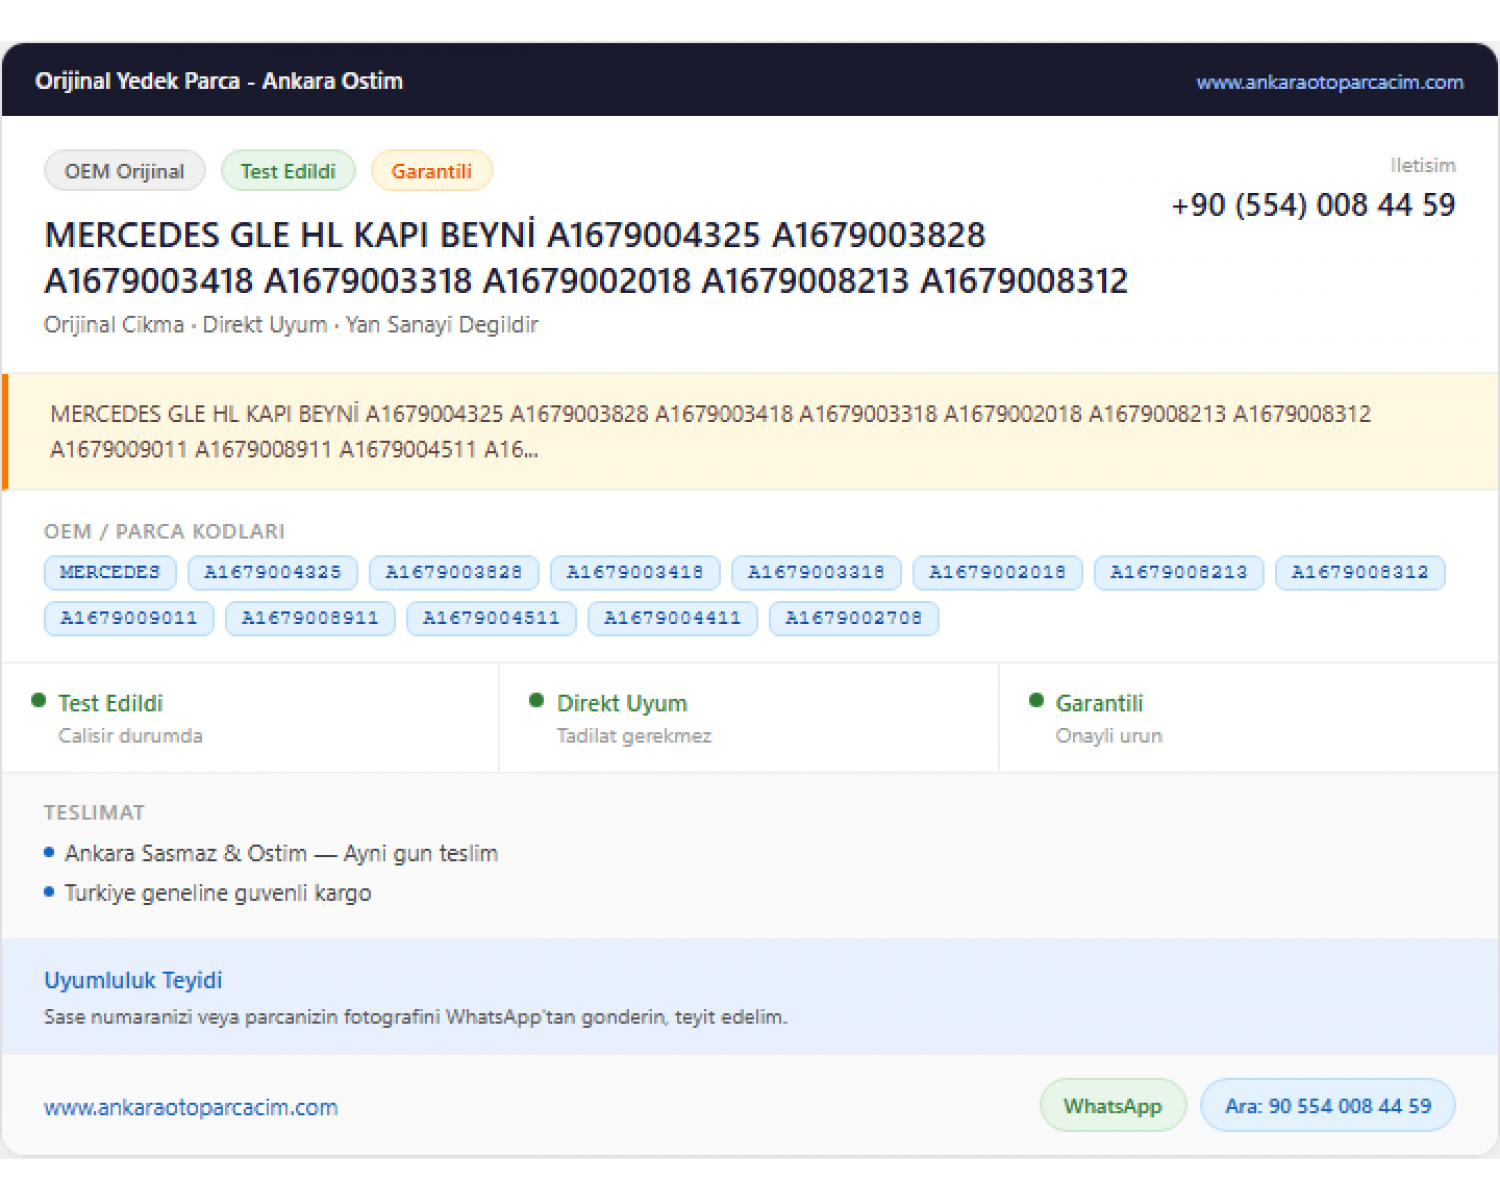Image resolution: width=1500 pixels, height=1200 pixels.
Task: Click the blue bullet for Ankara Sasmaz & Ostim
Action: click(x=49, y=852)
